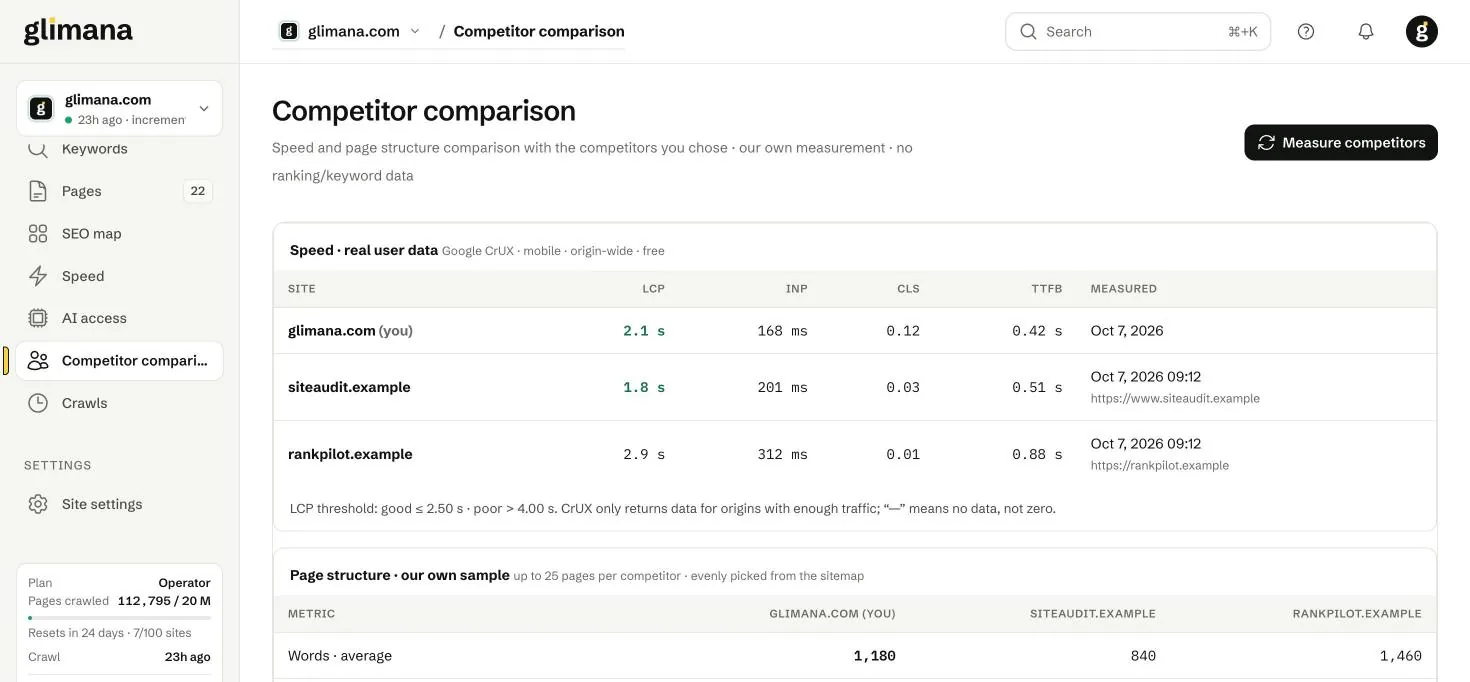Click the 312 ms INP value
The width and height of the screenshot is (1470, 682).
pyautogui.click(x=783, y=454)
